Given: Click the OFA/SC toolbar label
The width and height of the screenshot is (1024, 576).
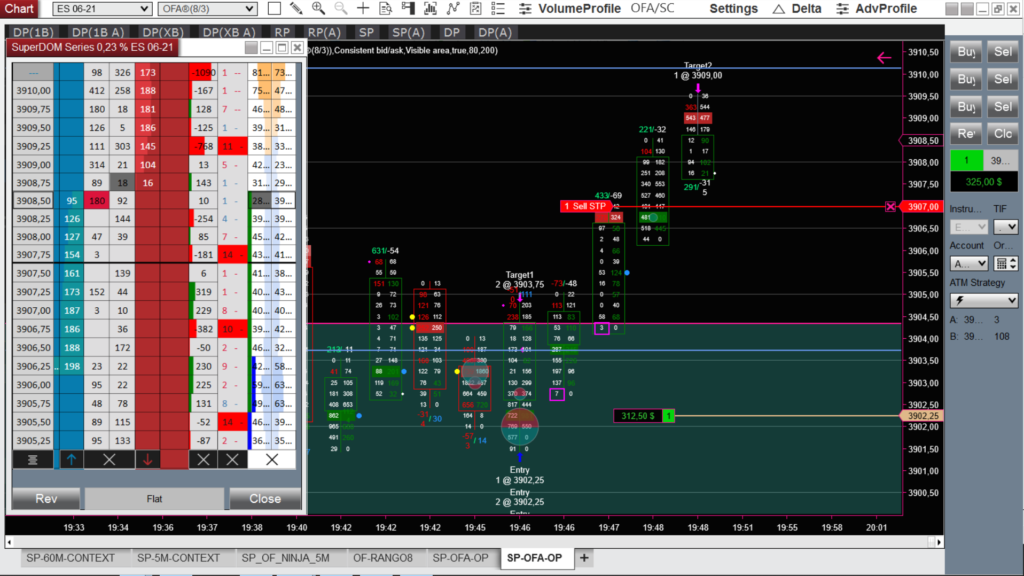Looking at the screenshot, I should pyautogui.click(x=652, y=8).
